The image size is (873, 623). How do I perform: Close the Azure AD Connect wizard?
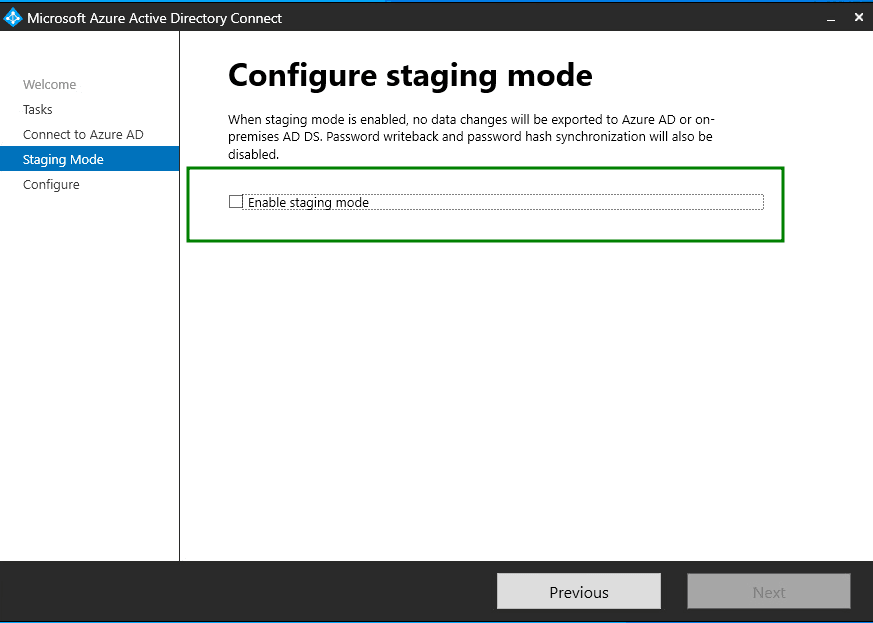click(x=858, y=18)
